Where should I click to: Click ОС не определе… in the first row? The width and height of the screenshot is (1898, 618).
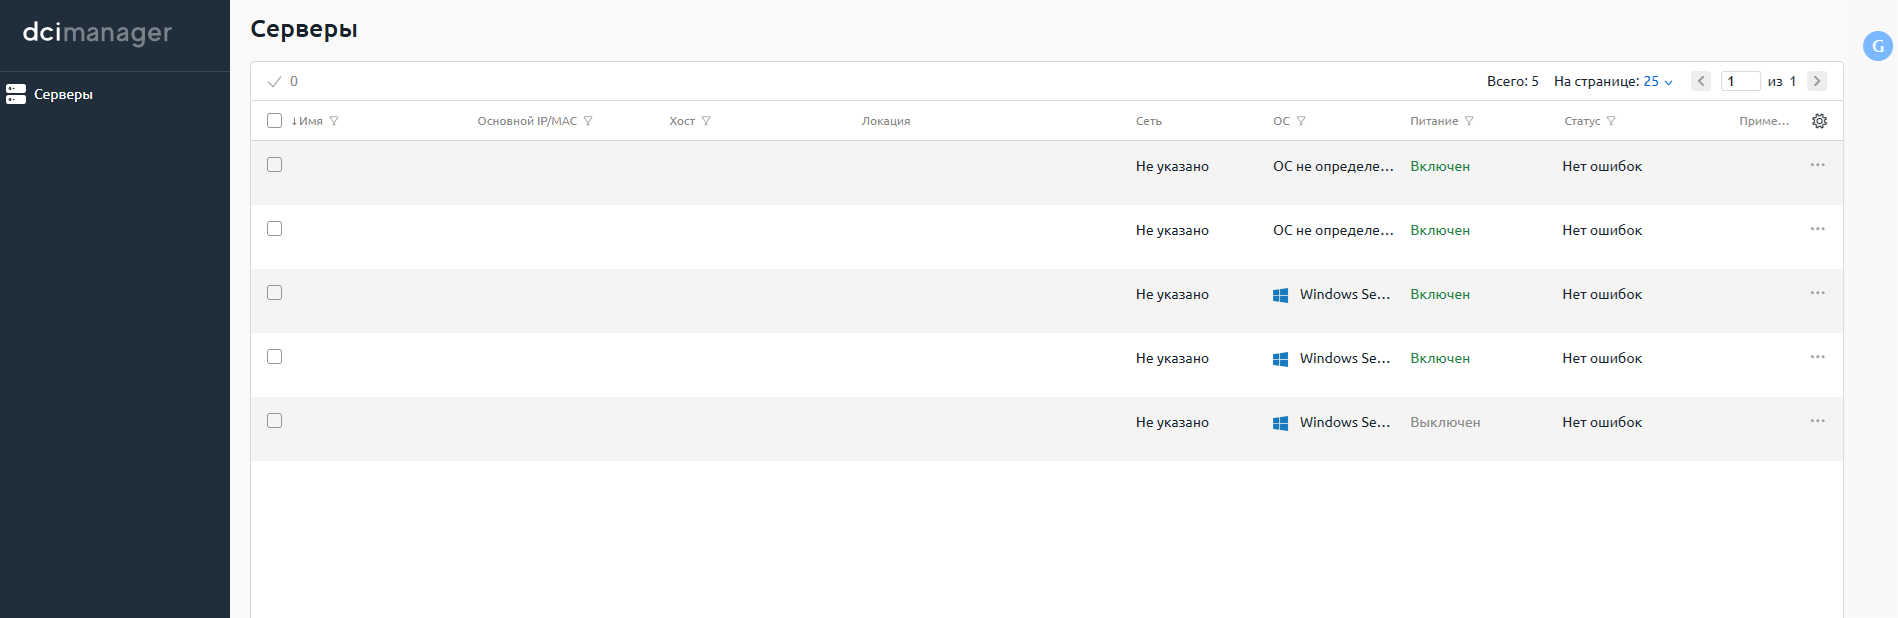1333,167
